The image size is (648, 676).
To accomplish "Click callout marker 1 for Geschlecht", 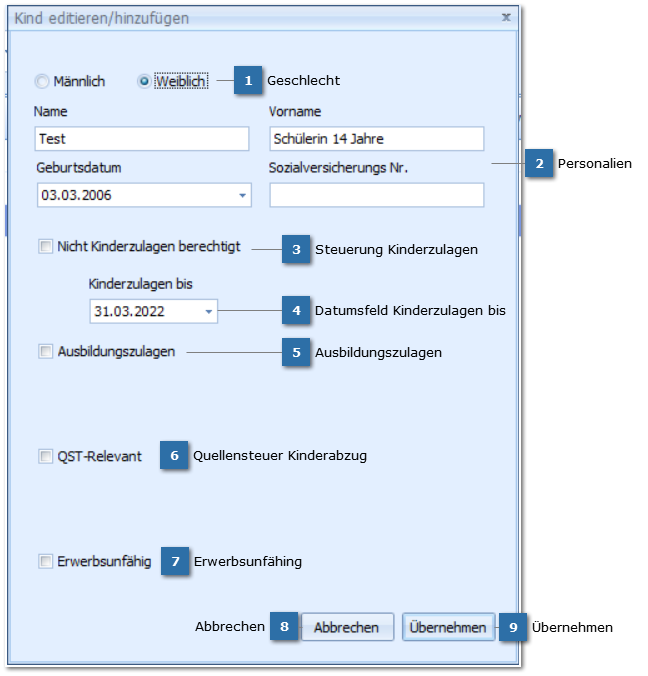I will coord(248,81).
